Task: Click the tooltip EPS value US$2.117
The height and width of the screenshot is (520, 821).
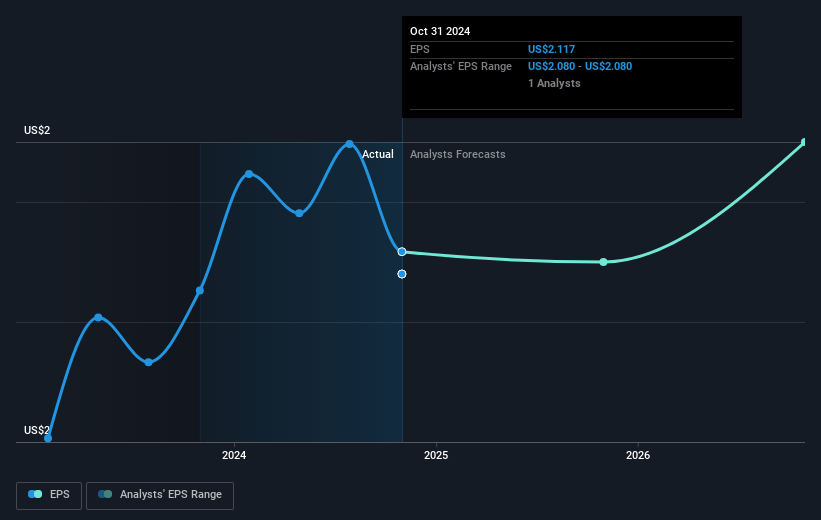Action: coord(551,49)
